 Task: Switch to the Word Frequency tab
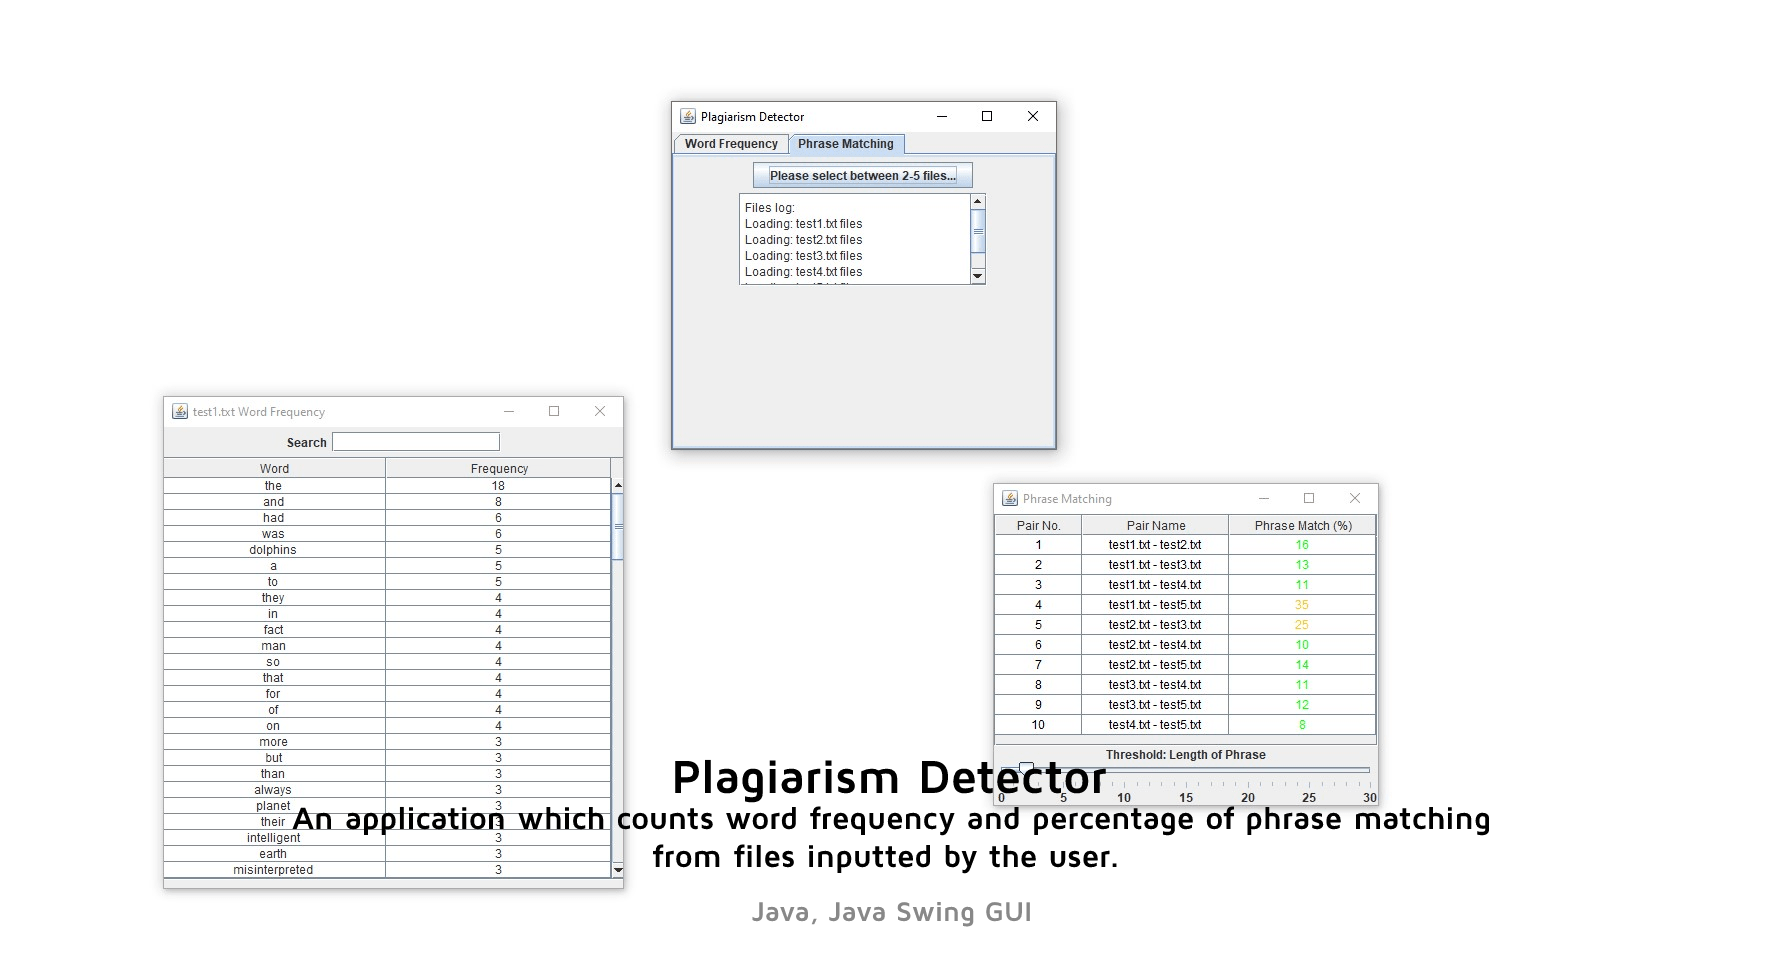pyautogui.click(x=731, y=144)
